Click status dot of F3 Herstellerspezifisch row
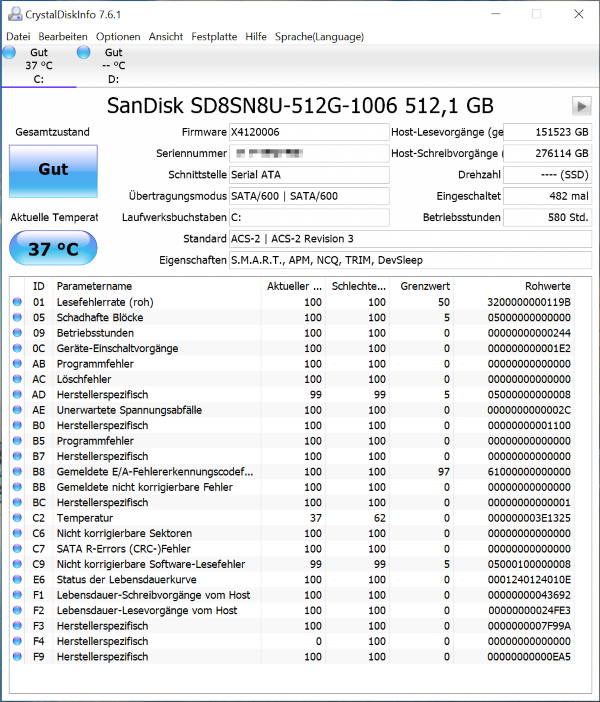The height and width of the screenshot is (702, 600). 17,626
